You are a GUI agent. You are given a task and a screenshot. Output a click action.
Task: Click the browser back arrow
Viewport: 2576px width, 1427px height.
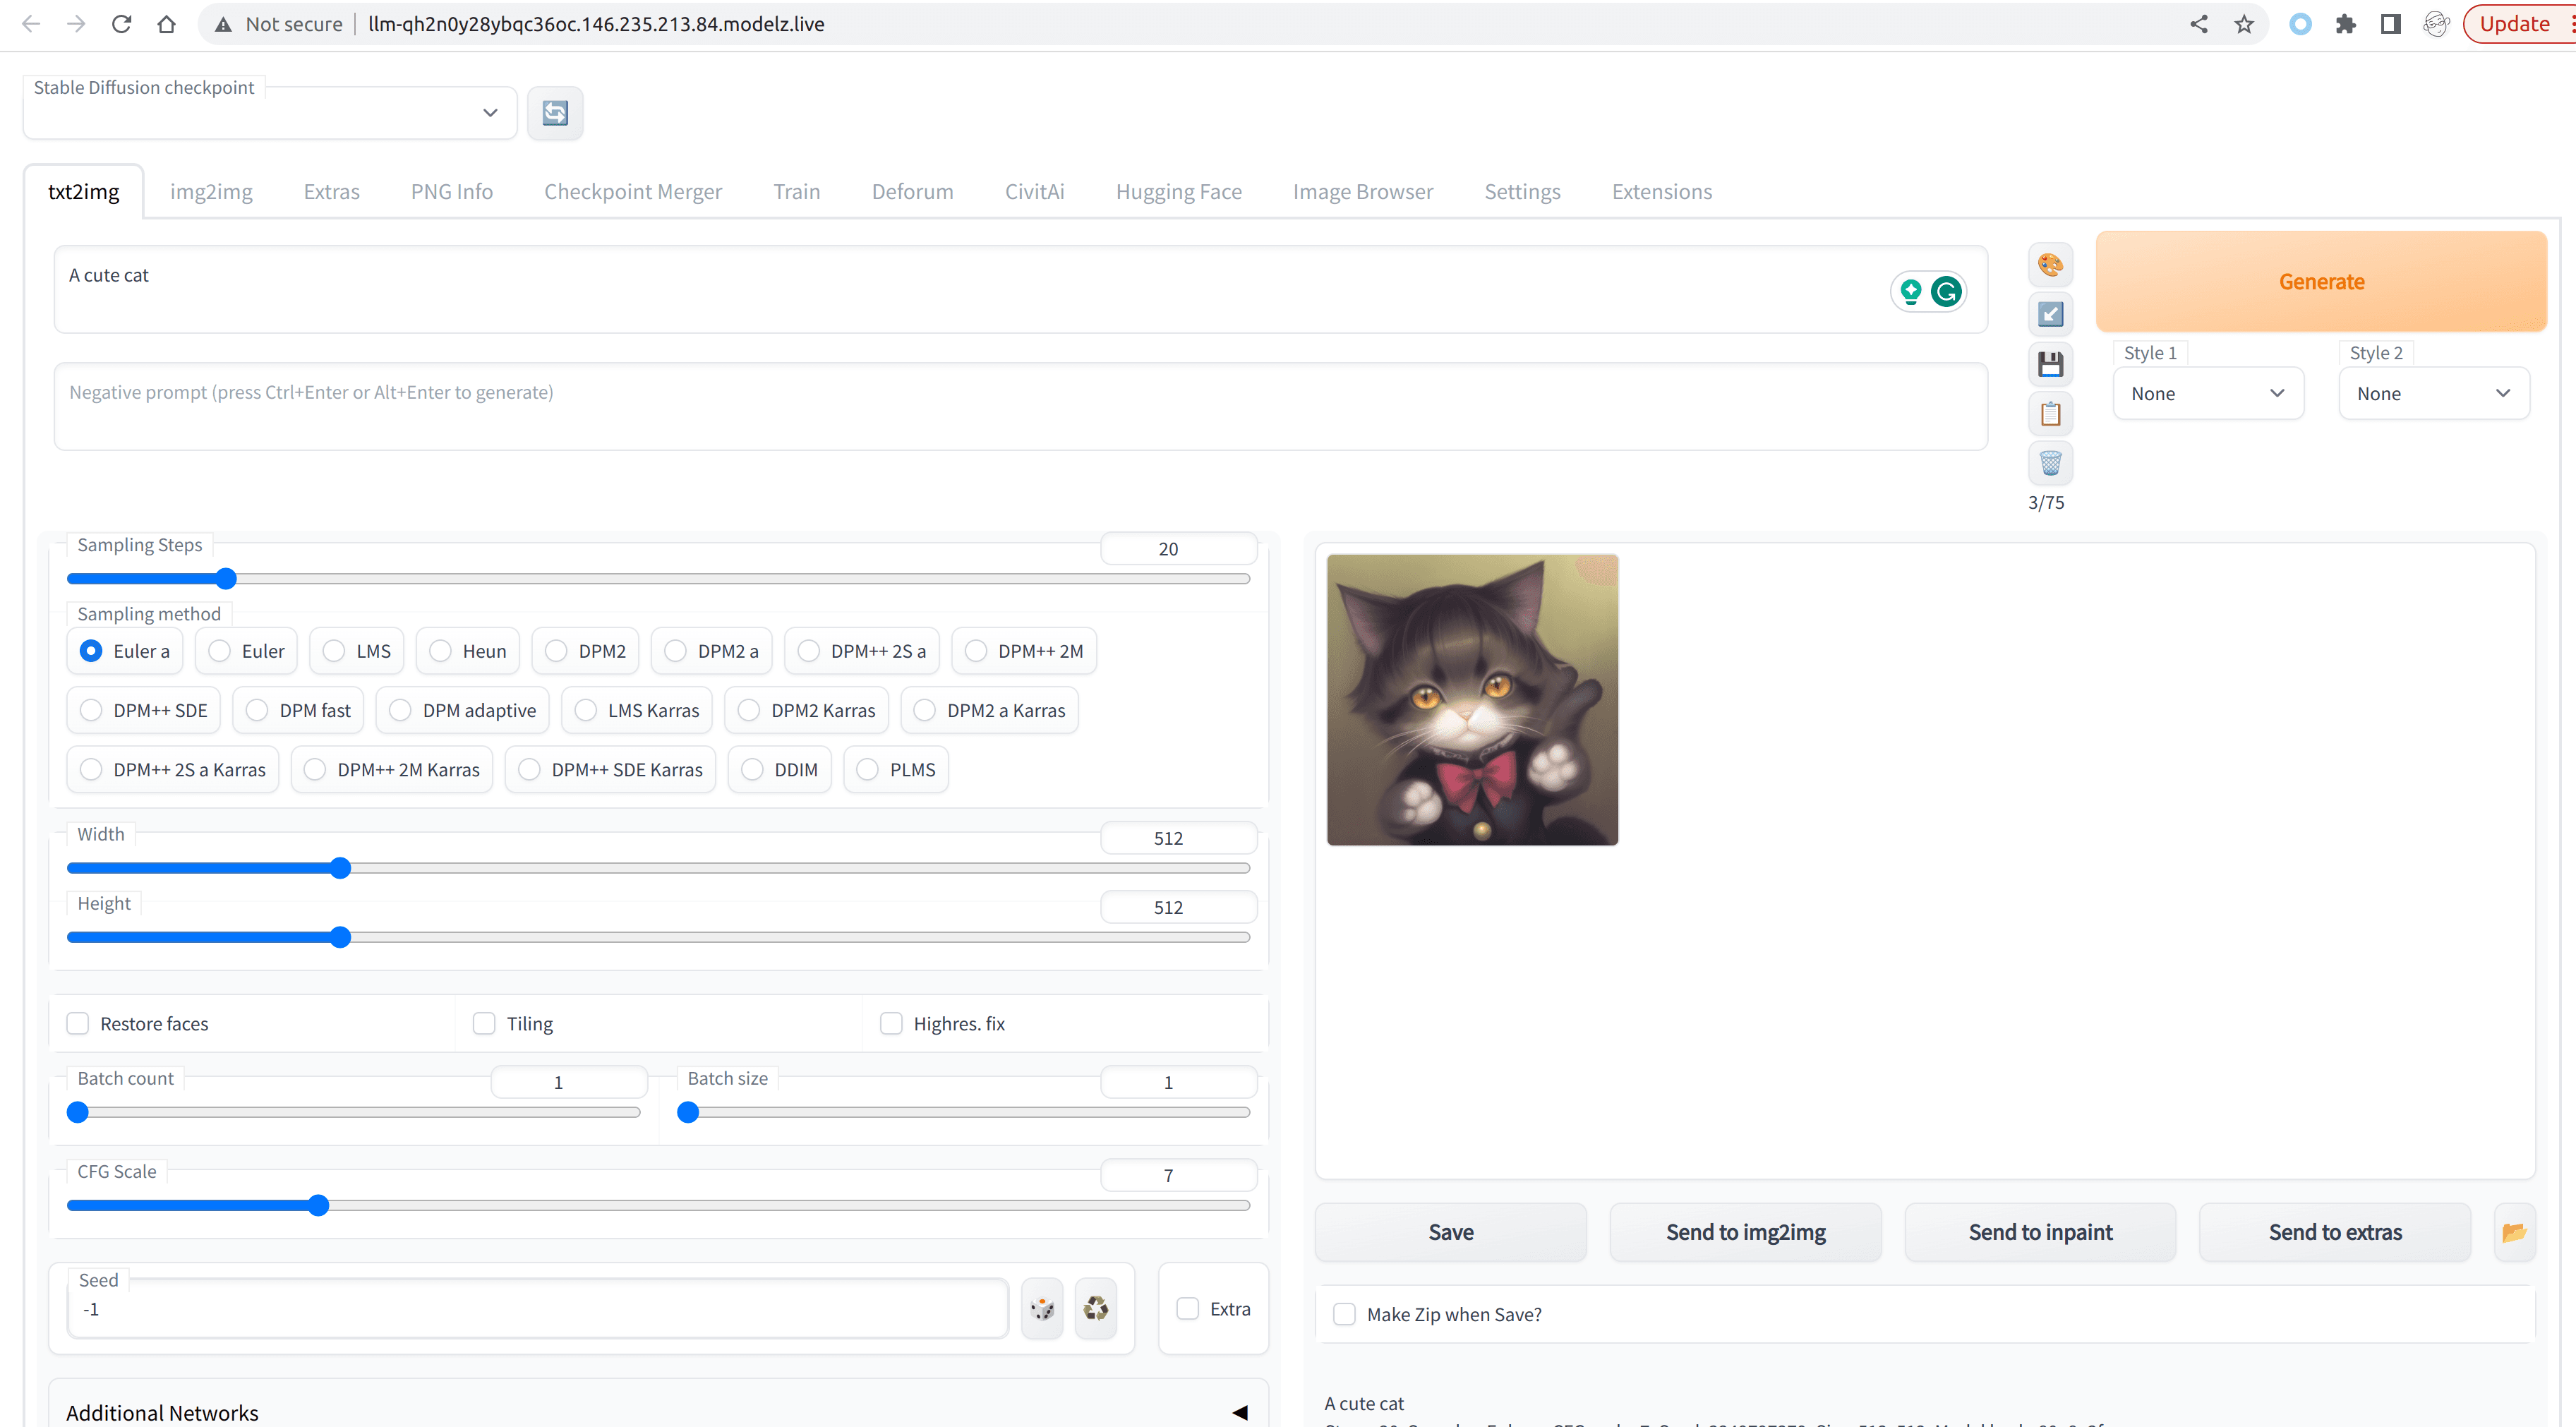[31, 24]
